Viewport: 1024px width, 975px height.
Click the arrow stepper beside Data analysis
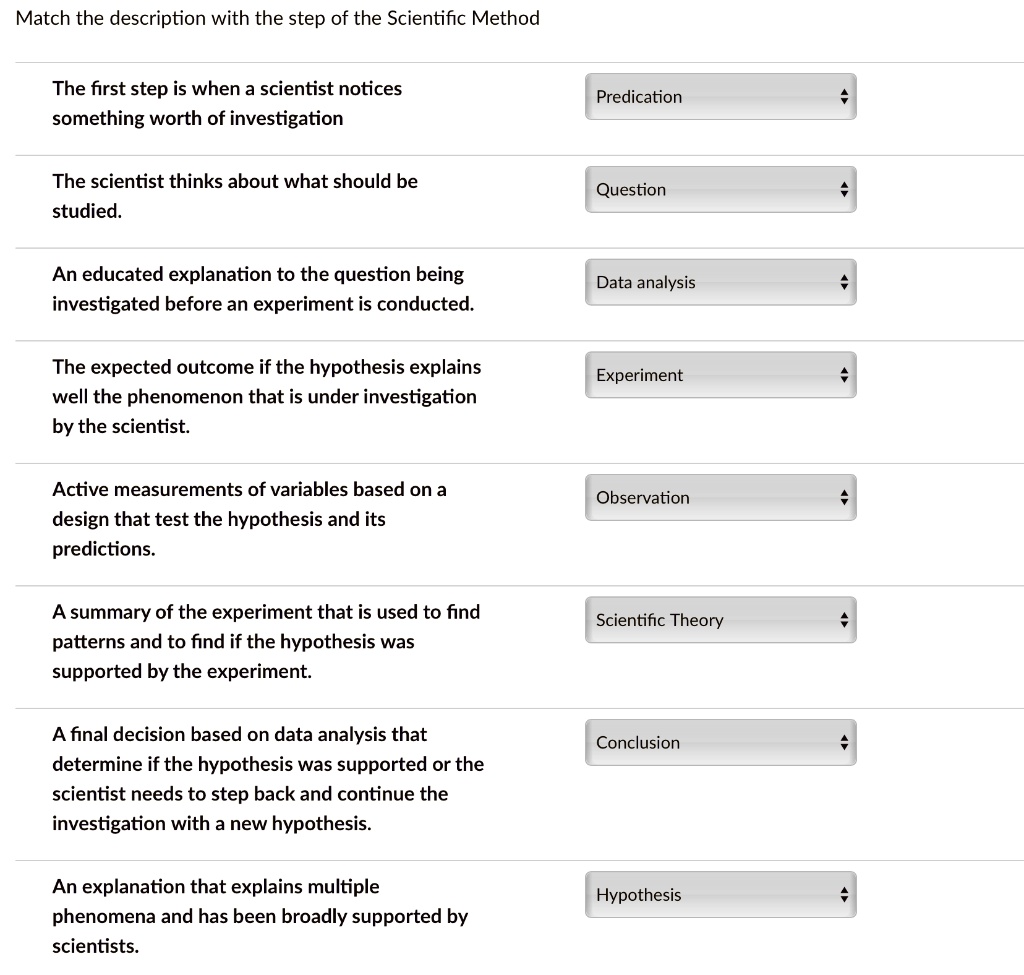pos(845,282)
